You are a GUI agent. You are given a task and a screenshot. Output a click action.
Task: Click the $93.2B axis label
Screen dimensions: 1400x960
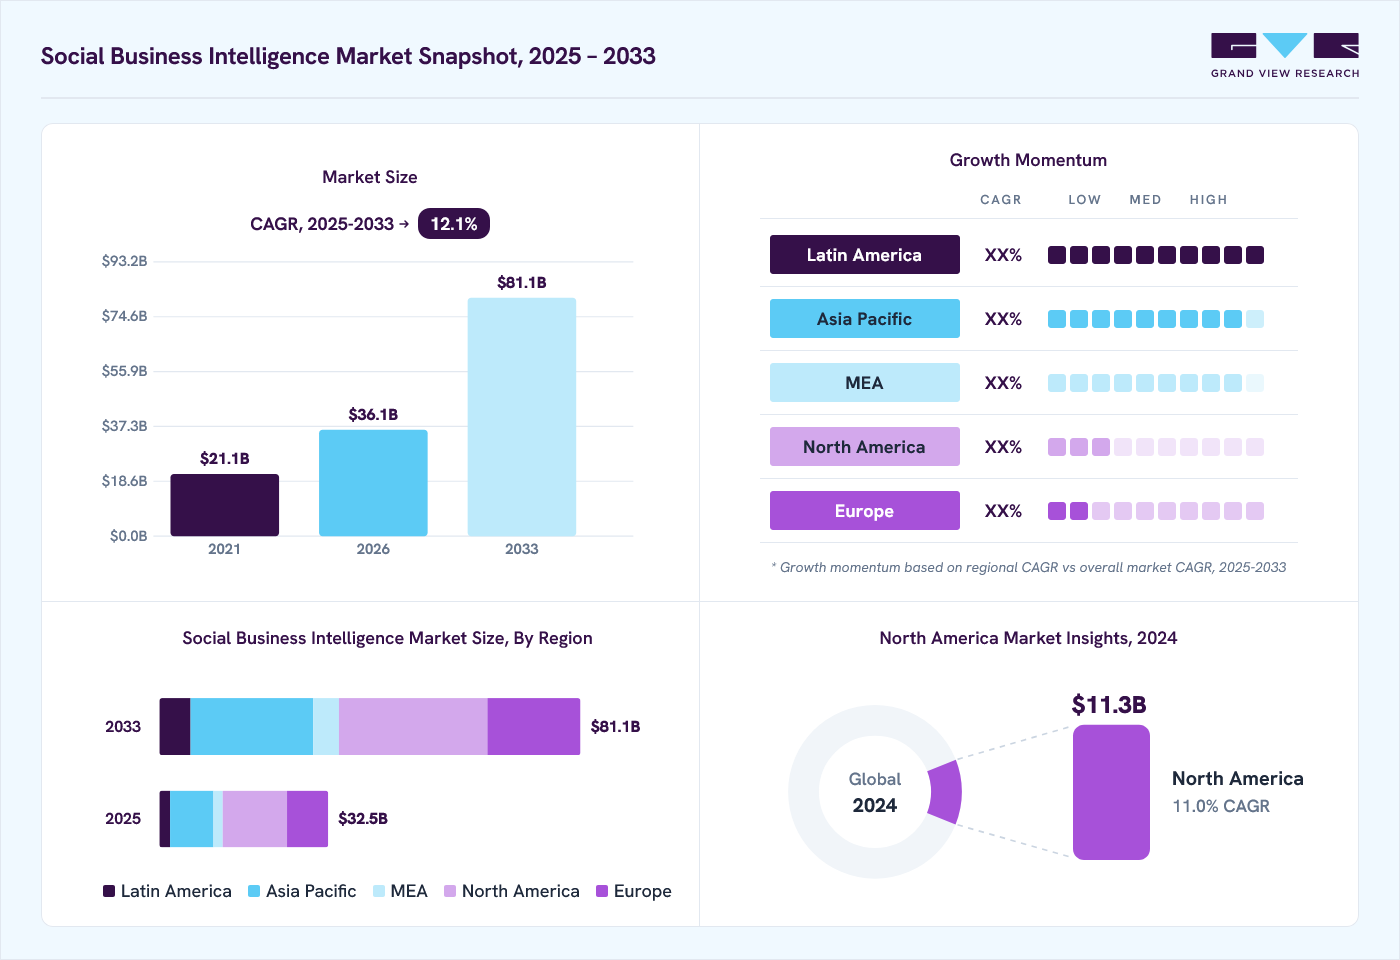[x=125, y=261]
